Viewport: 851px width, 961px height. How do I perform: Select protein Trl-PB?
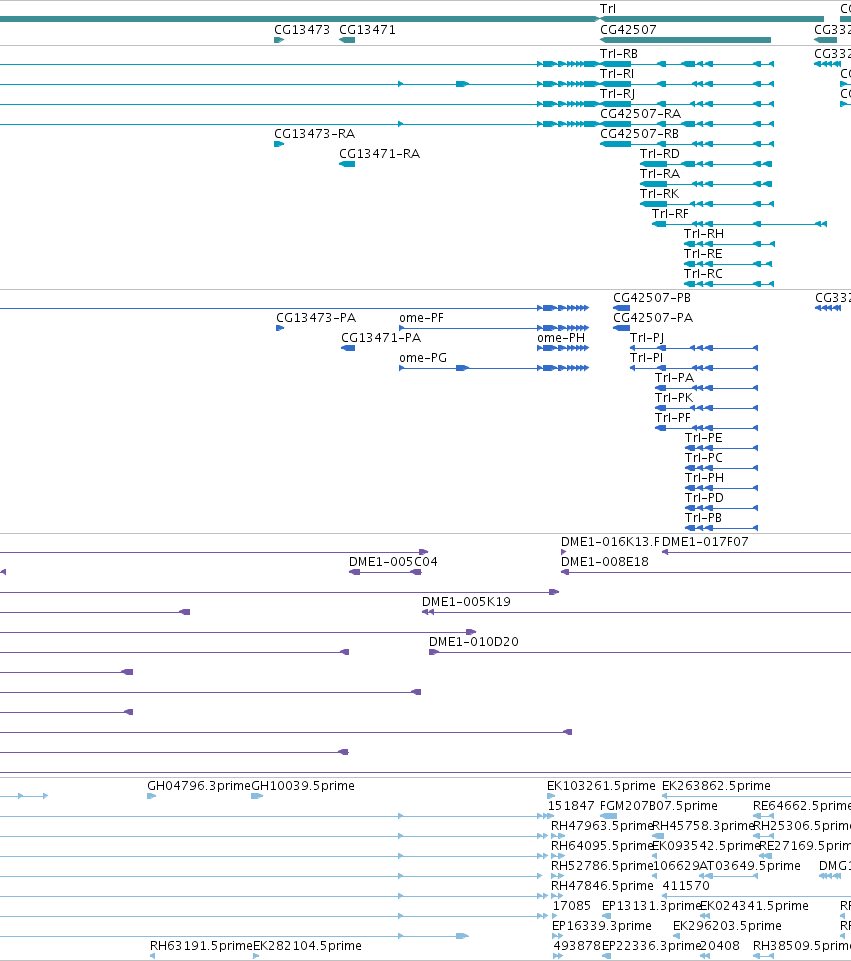[721, 528]
